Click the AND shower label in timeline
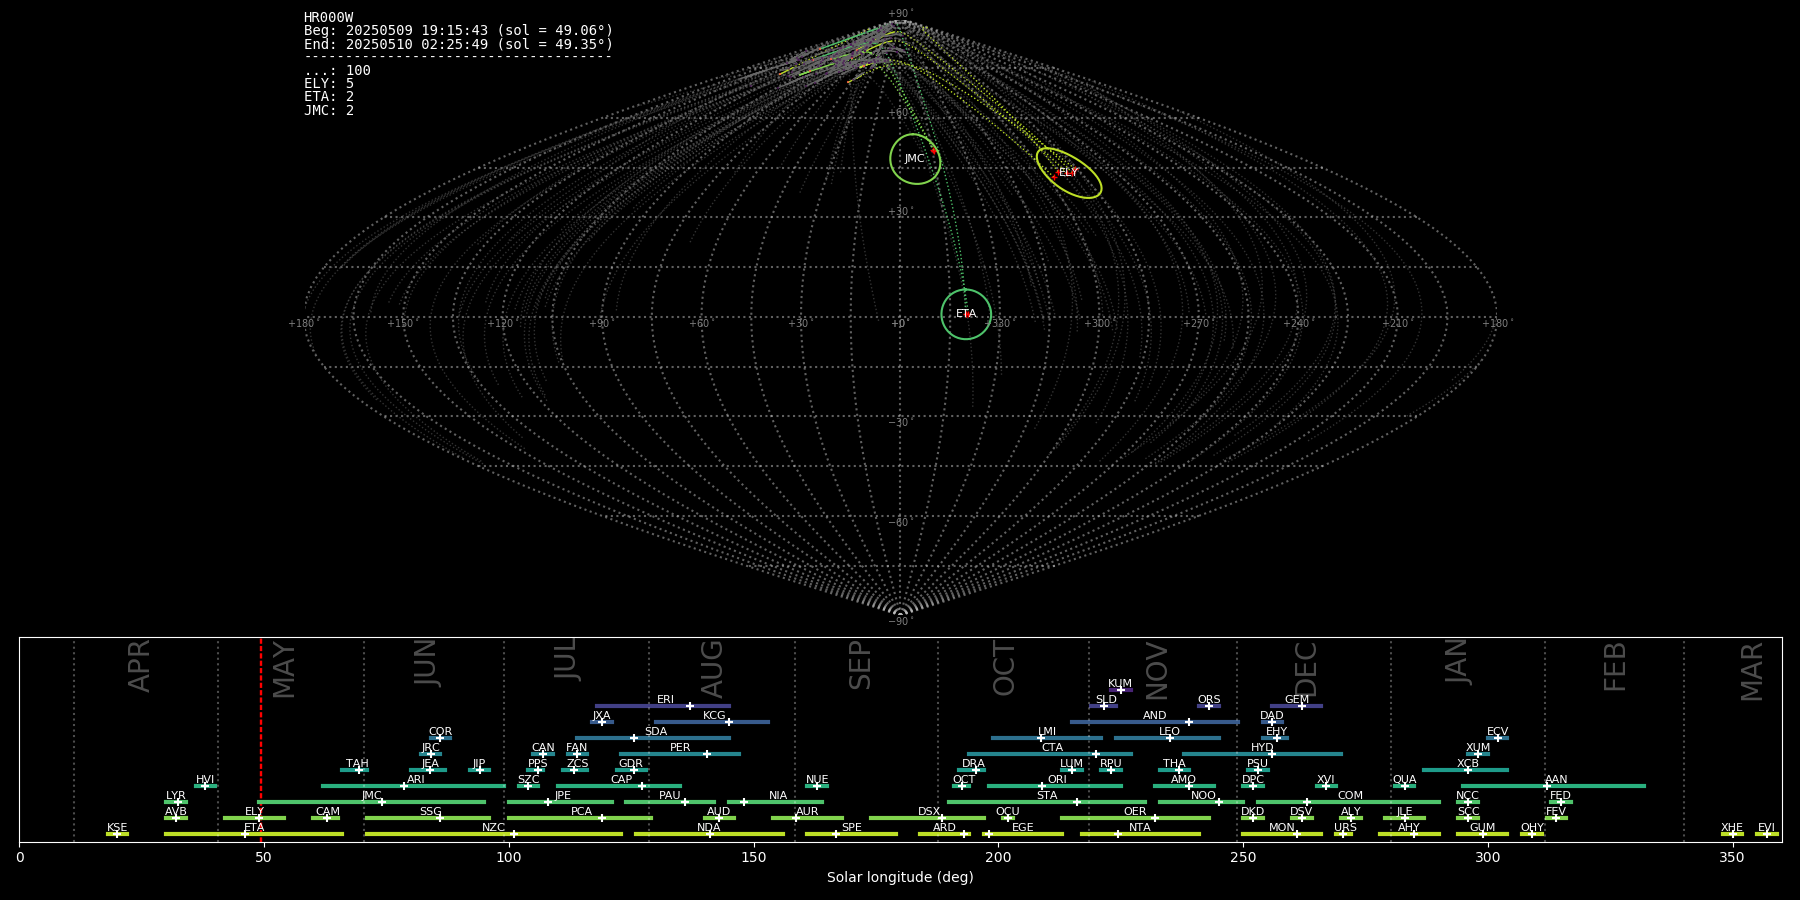 [1155, 716]
